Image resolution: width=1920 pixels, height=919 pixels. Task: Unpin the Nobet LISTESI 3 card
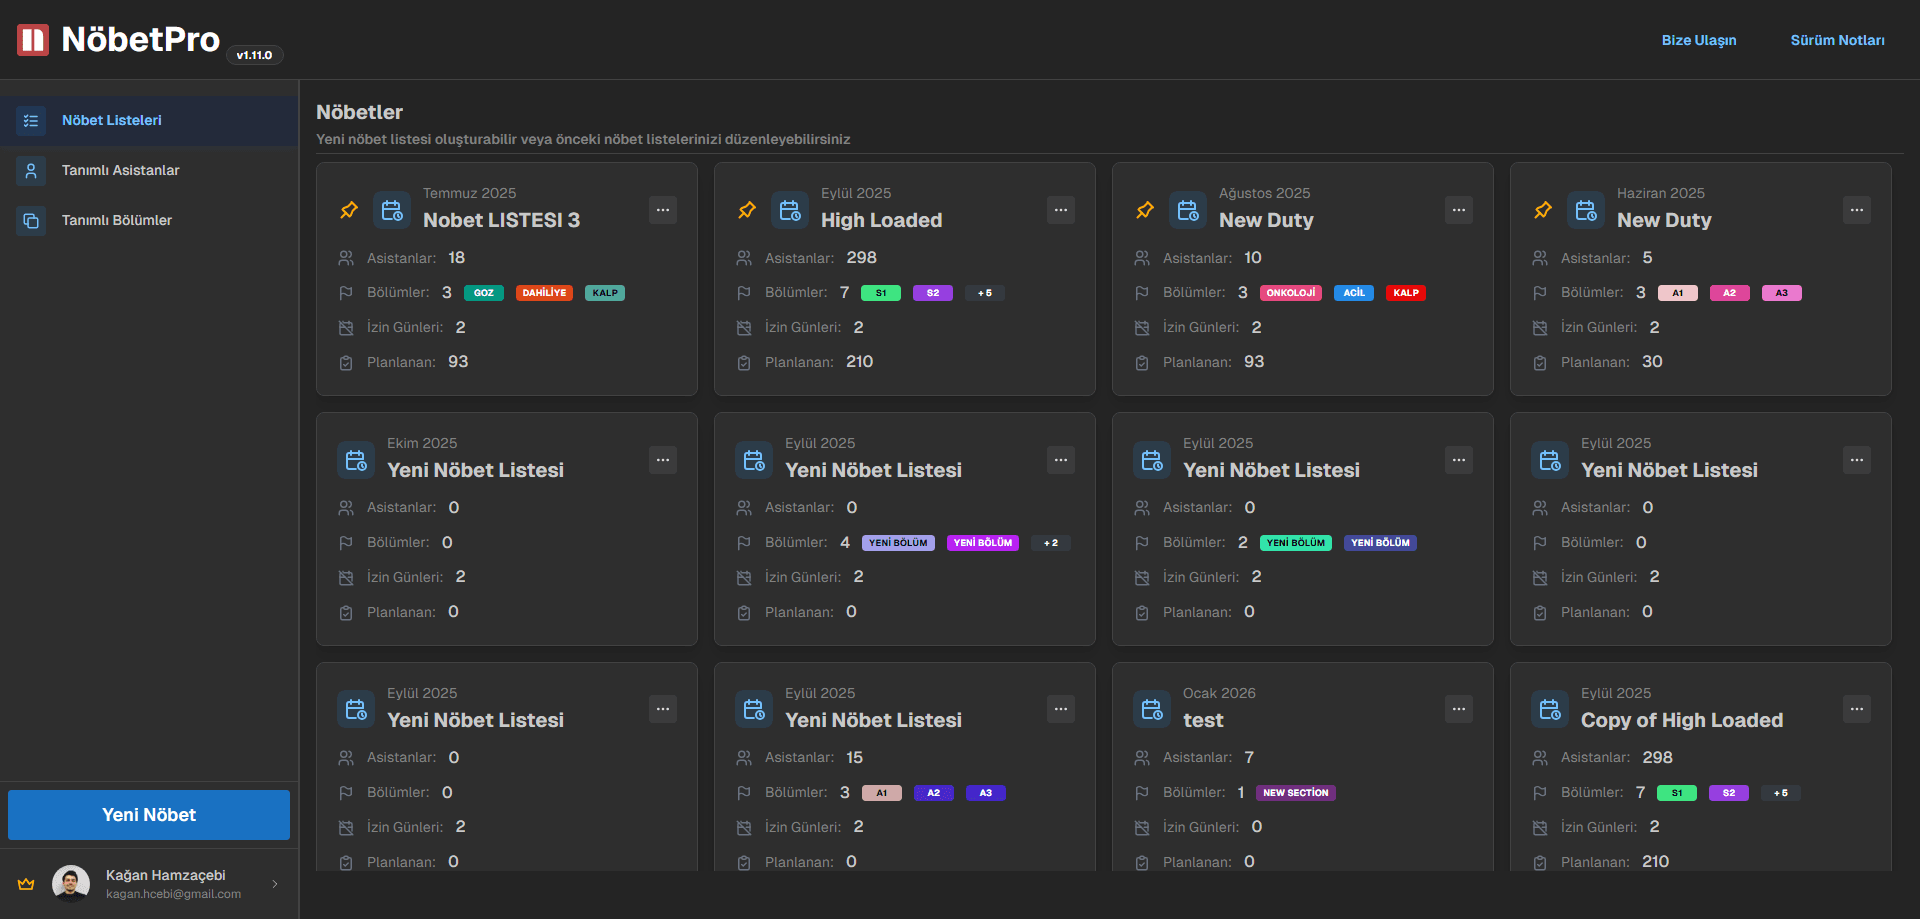coord(349,210)
